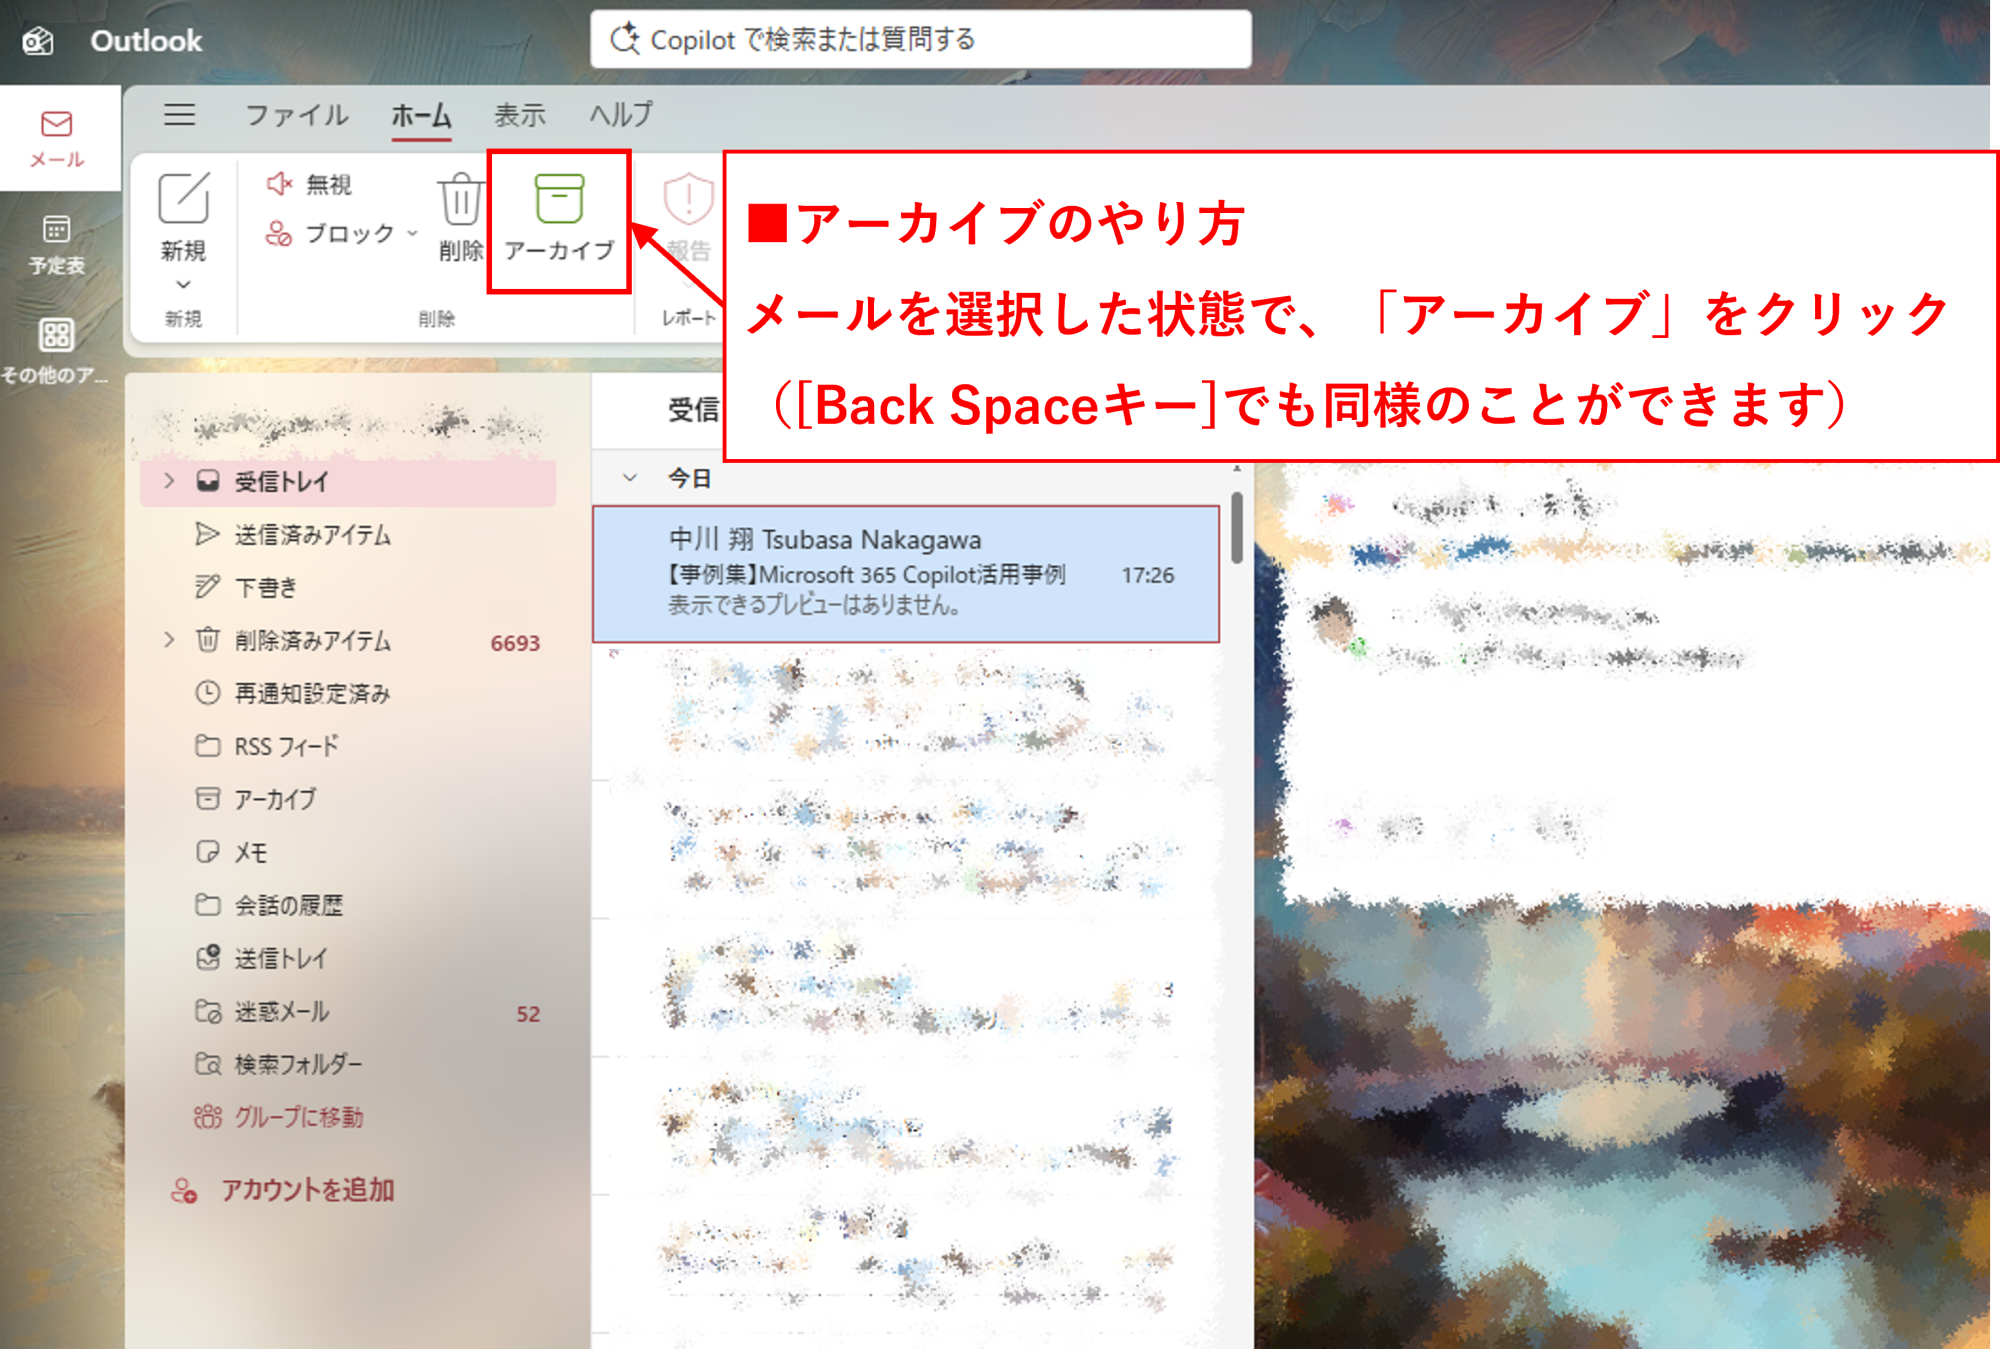Click the New mail (新規) compose icon
Viewport: 2000px width, 1349px height.
coord(184,199)
